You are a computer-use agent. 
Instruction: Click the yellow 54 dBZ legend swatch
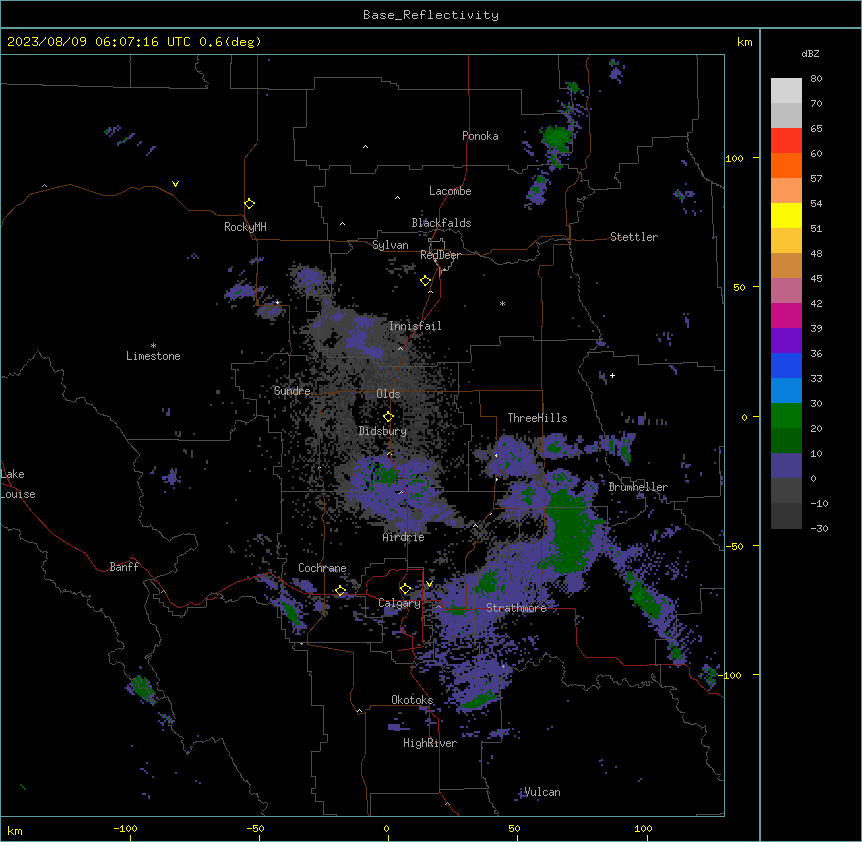[x=786, y=215]
